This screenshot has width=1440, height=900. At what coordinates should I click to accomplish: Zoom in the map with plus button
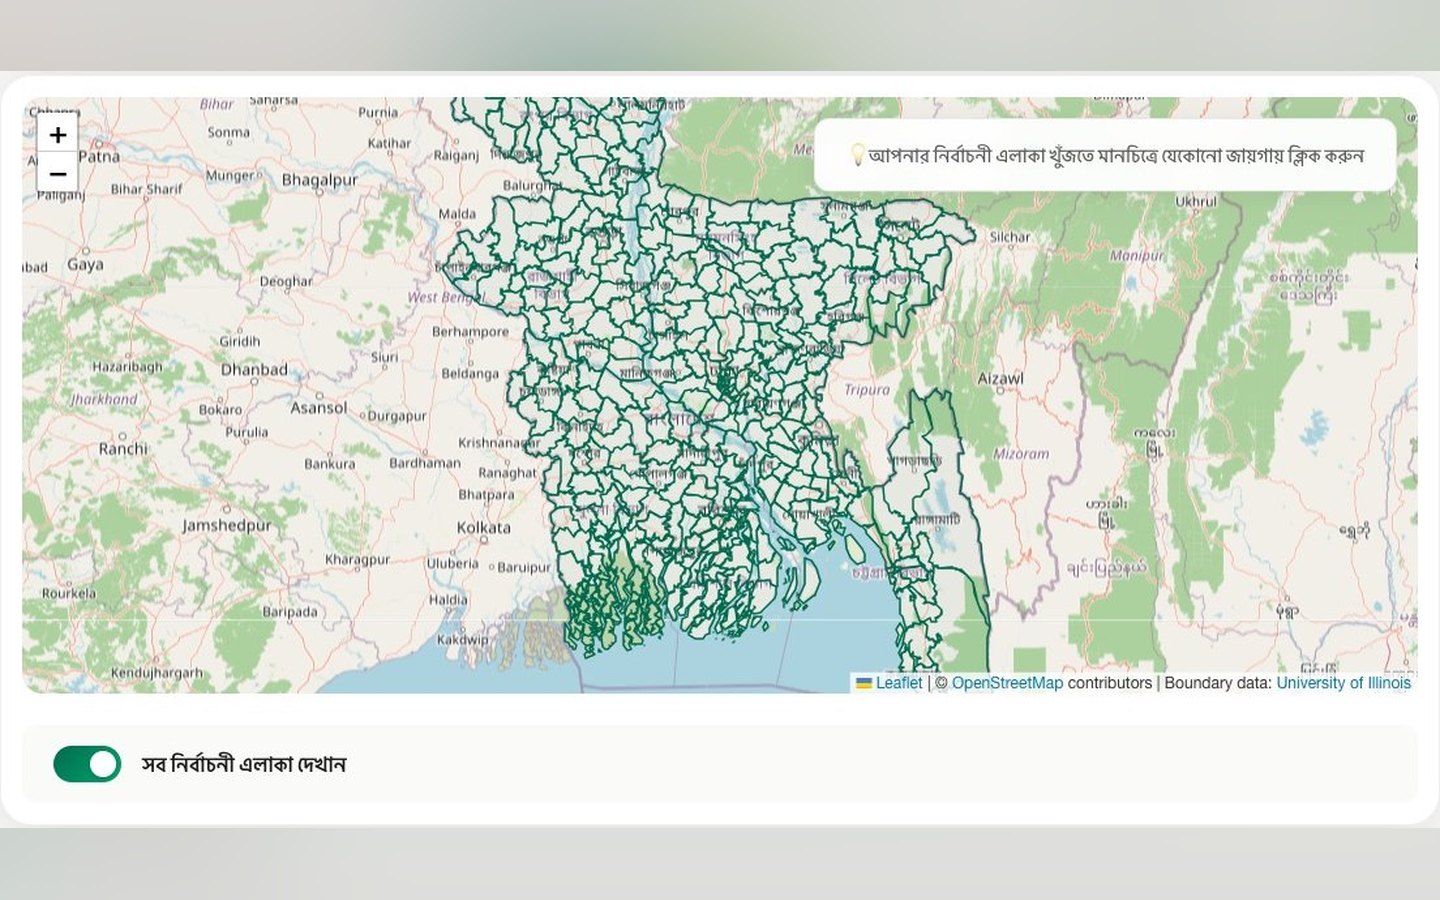[58, 134]
